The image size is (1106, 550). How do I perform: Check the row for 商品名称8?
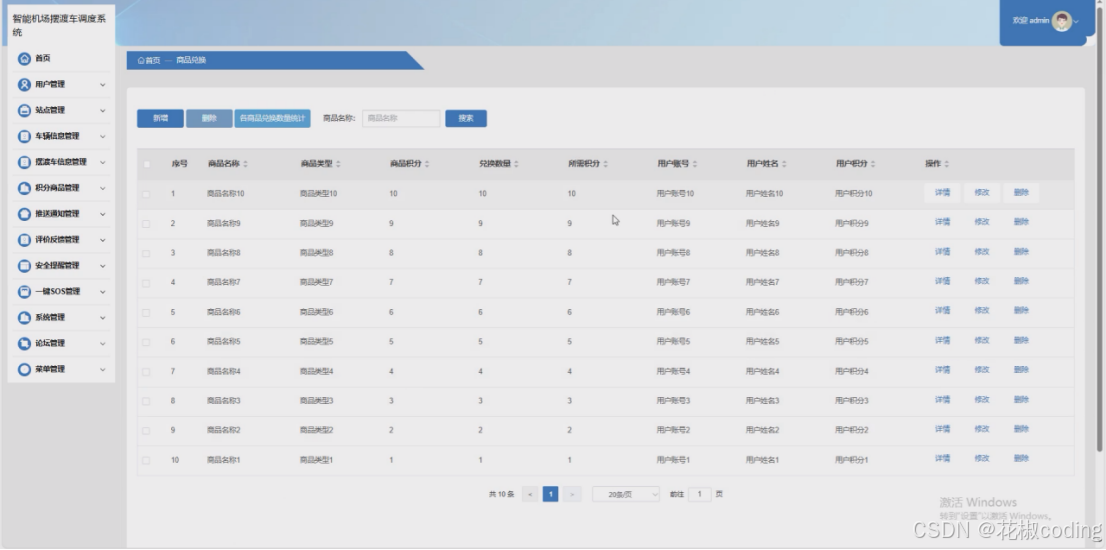146,253
